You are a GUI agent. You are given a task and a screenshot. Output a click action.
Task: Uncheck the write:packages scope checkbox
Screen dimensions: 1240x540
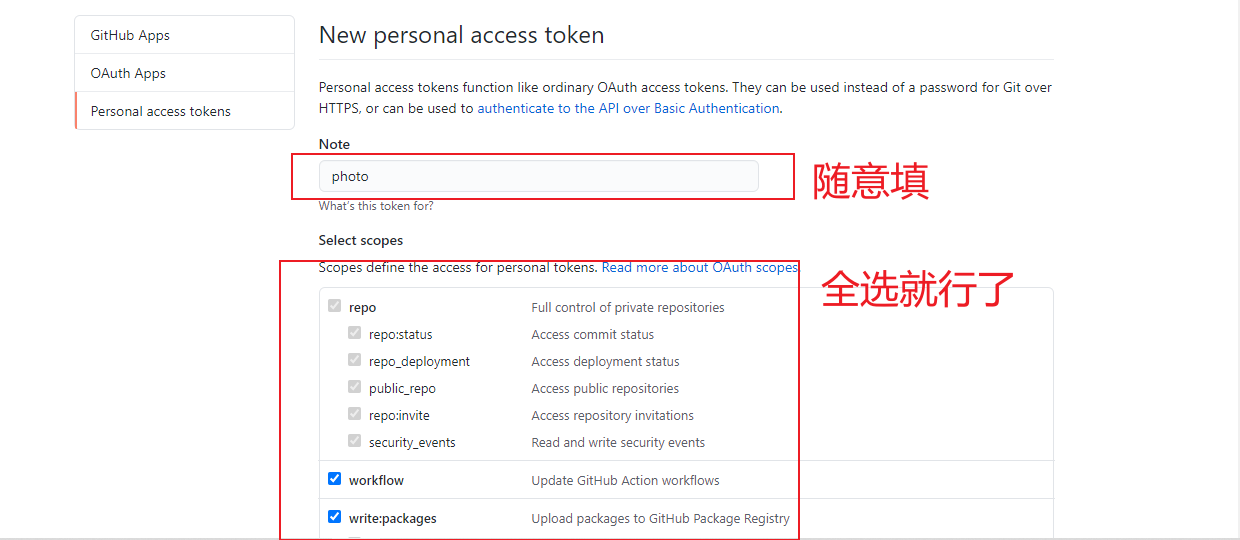click(x=335, y=517)
